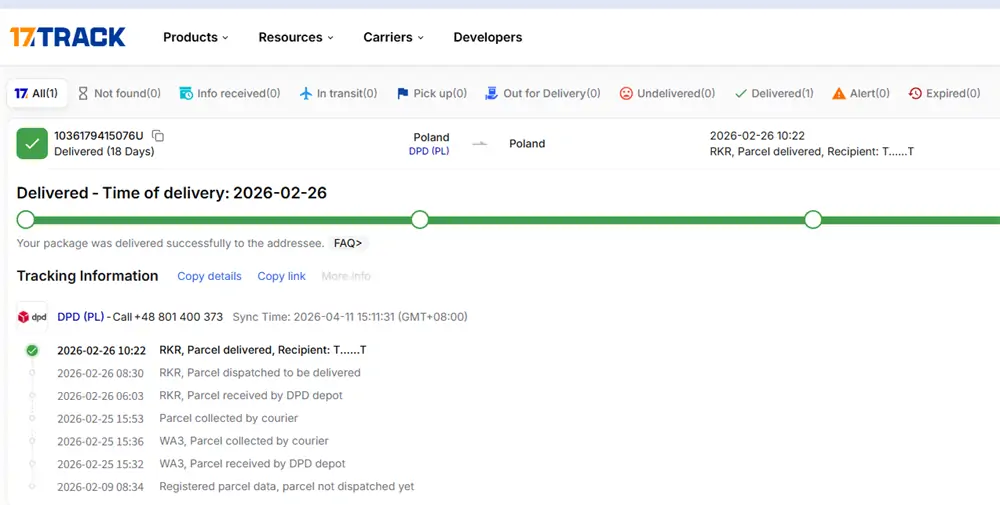This screenshot has width=1000, height=505.
Task: Switch to Info received(0) tab
Action: point(230,93)
